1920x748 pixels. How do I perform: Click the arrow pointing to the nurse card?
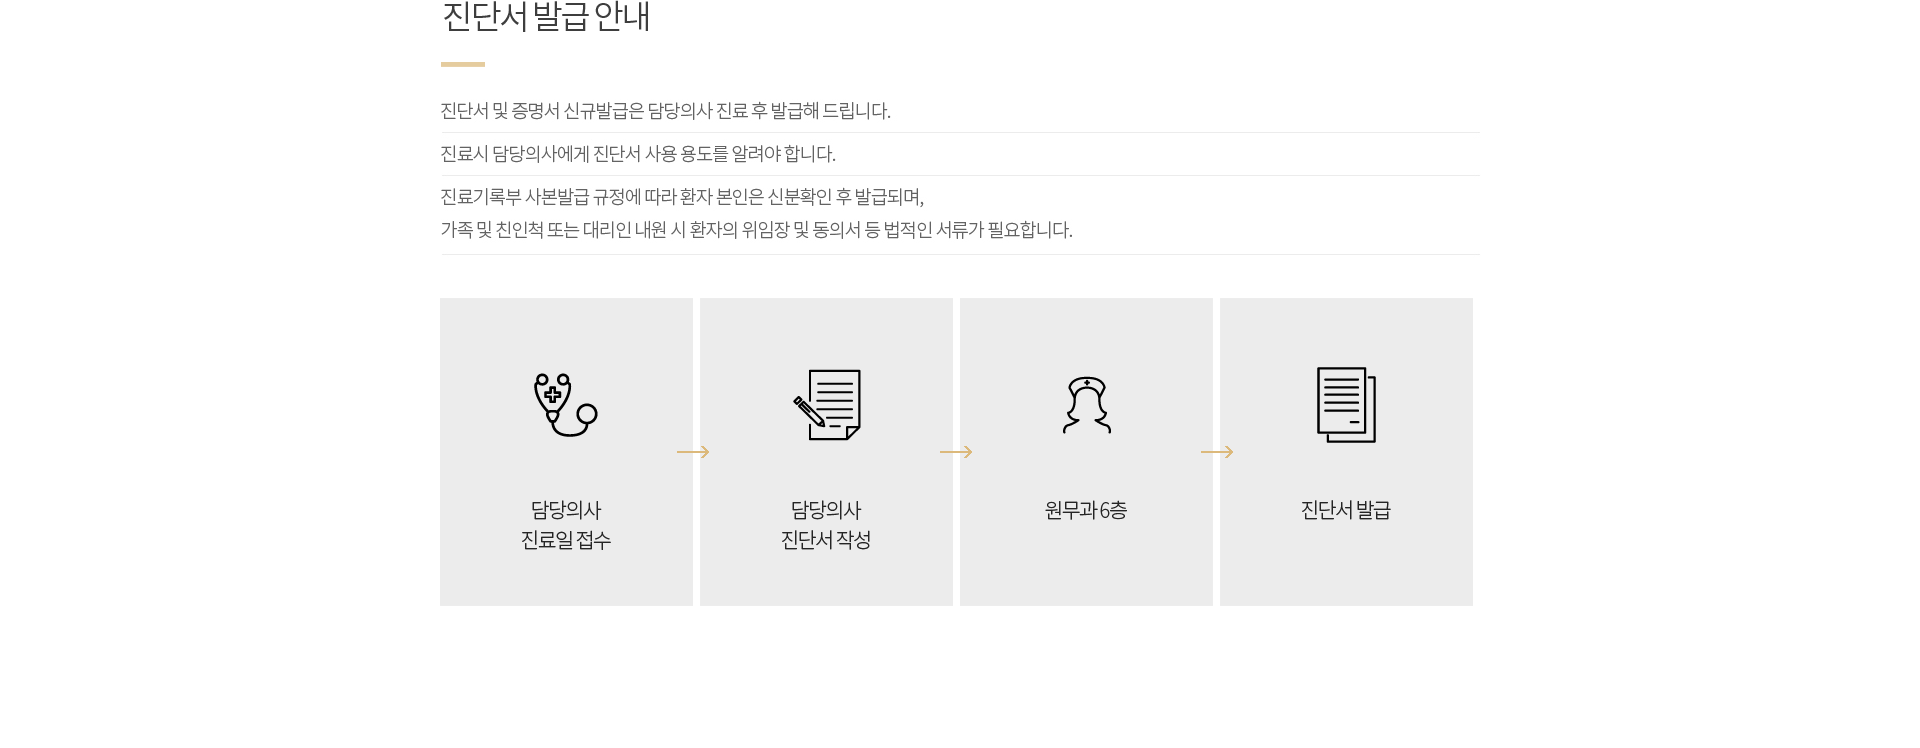pos(956,452)
